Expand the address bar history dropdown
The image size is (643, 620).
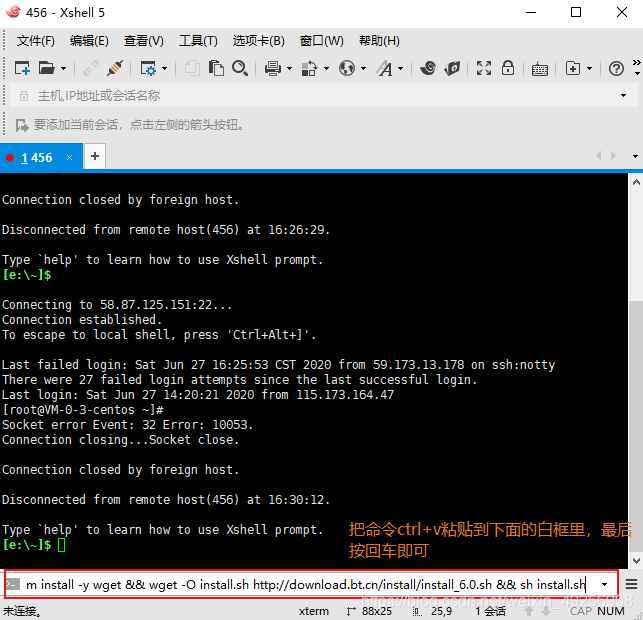pos(623,96)
